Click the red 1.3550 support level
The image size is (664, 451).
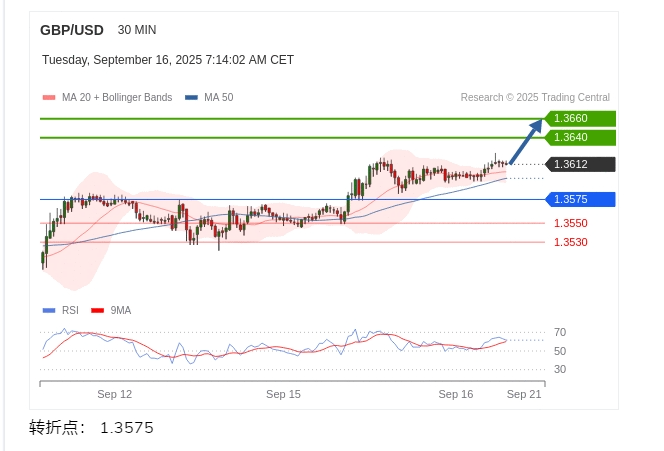tap(571, 223)
